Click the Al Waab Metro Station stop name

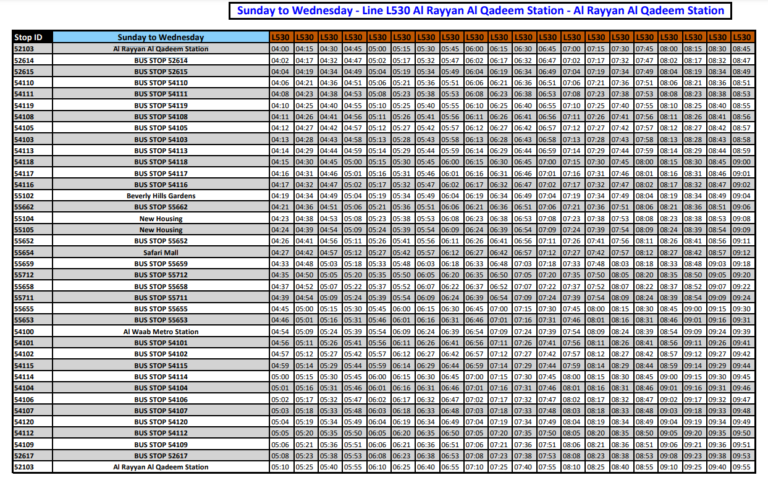pos(161,332)
